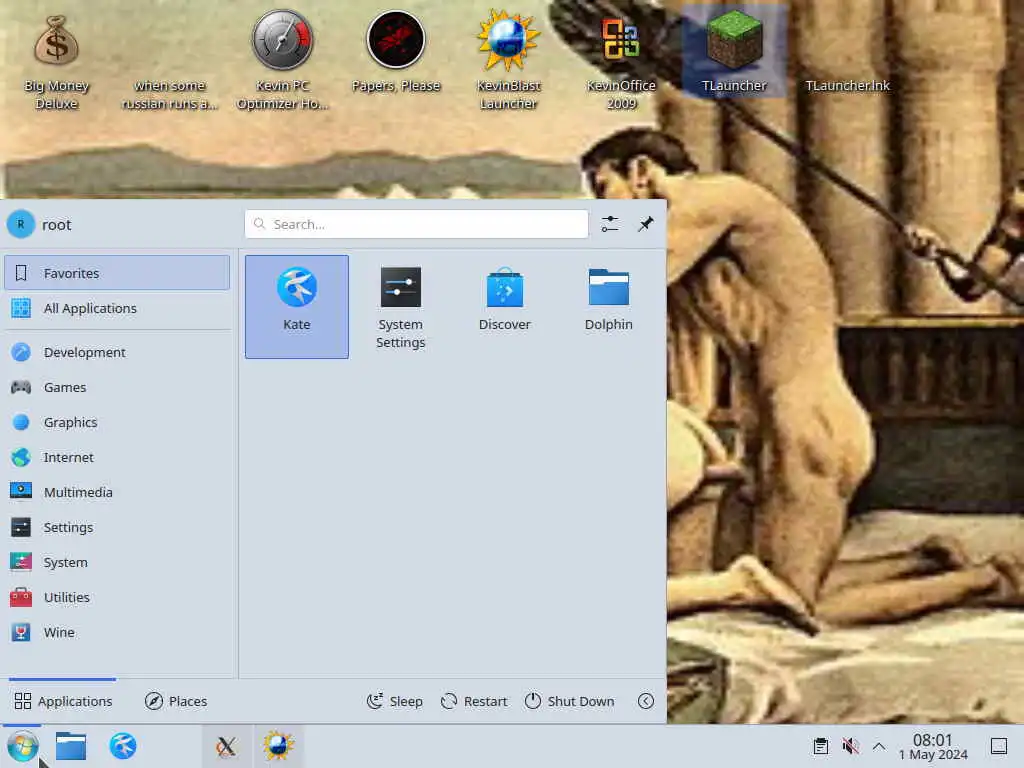Open the Development category
The height and width of the screenshot is (768, 1024).
click(x=117, y=352)
